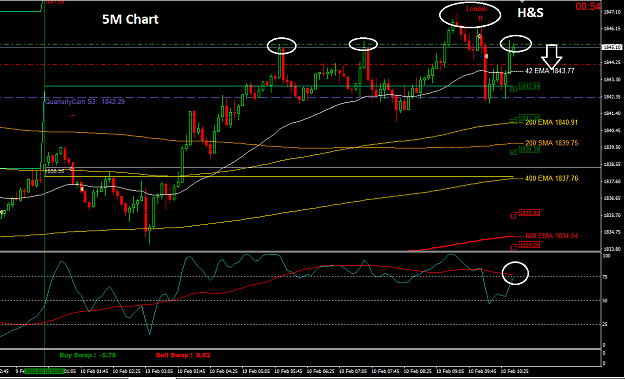Click the 10 Feb 08:25 time label
Screen dimensions: 625x379
pos(419,371)
